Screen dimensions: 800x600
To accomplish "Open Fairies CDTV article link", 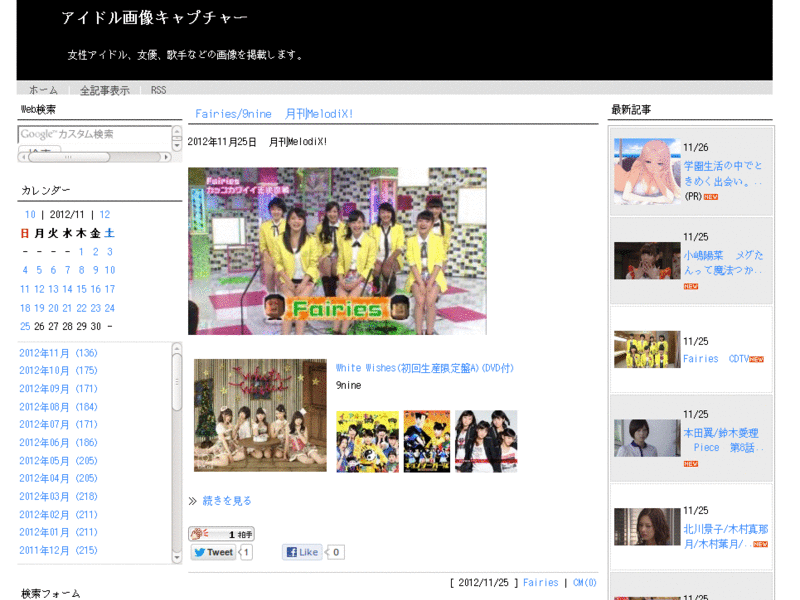I will [716, 359].
